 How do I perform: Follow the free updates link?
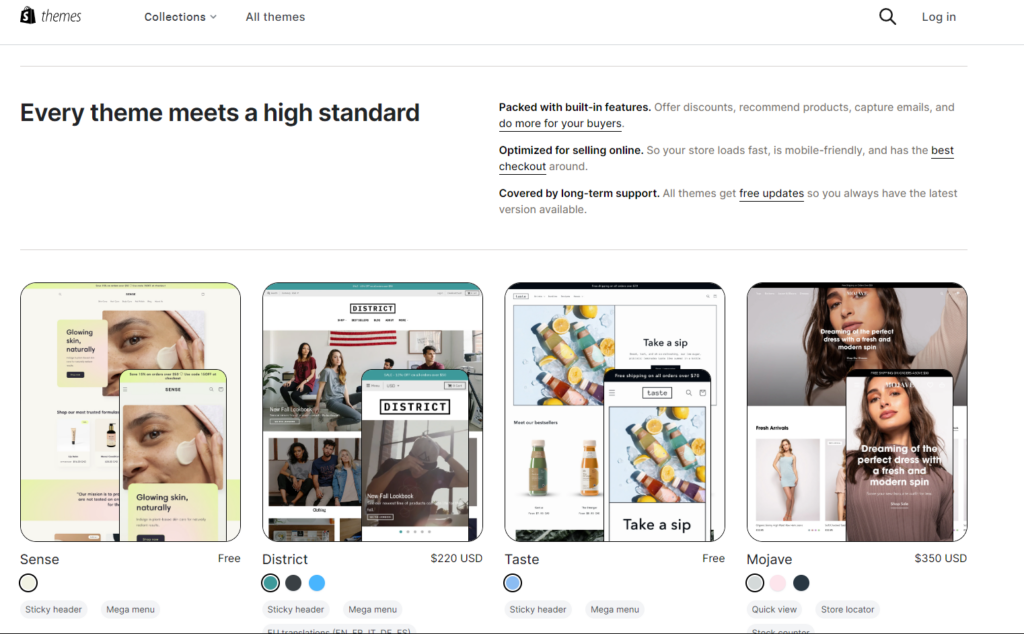pos(771,193)
